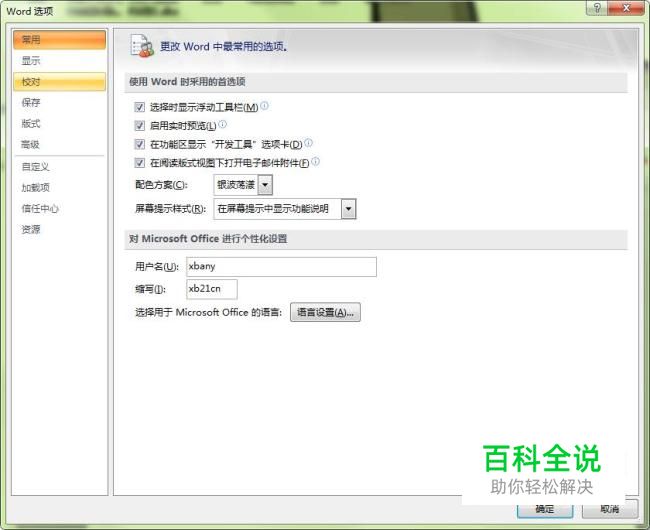Open the 加载项 category
The height and width of the screenshot is (530, 650).
point(59,187)
